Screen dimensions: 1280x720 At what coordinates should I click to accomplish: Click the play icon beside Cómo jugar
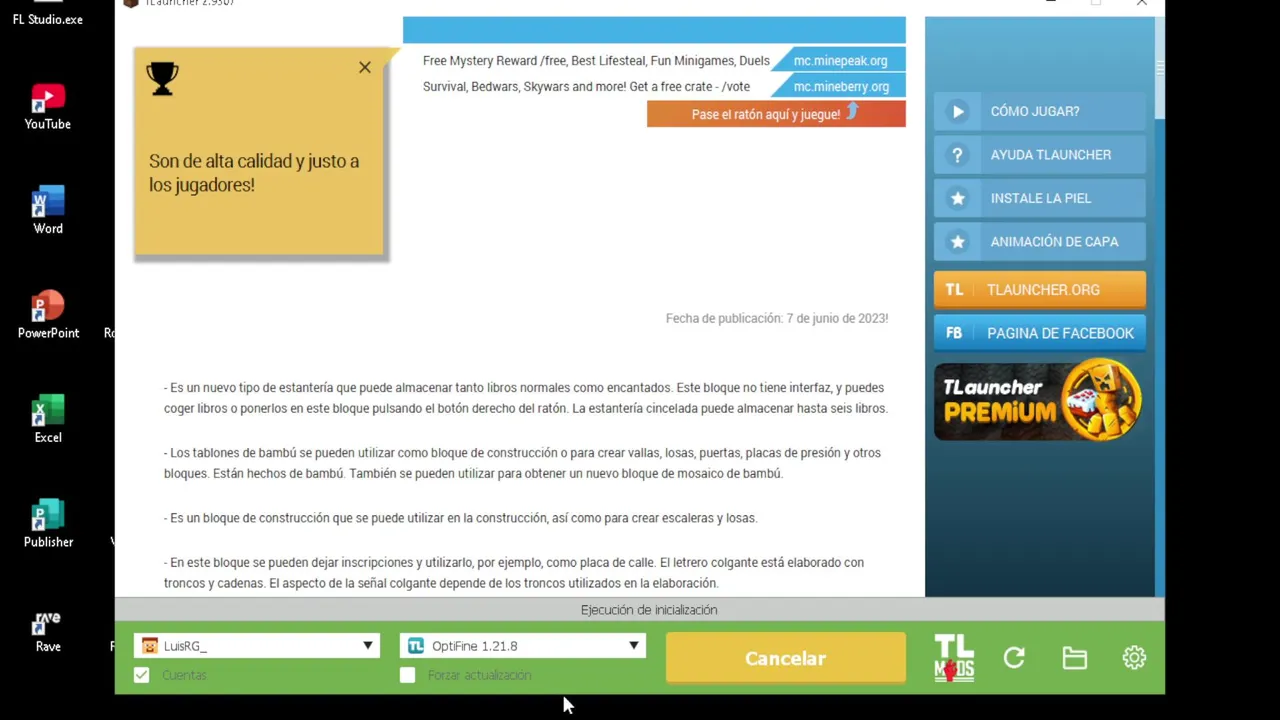coord(958,111)
